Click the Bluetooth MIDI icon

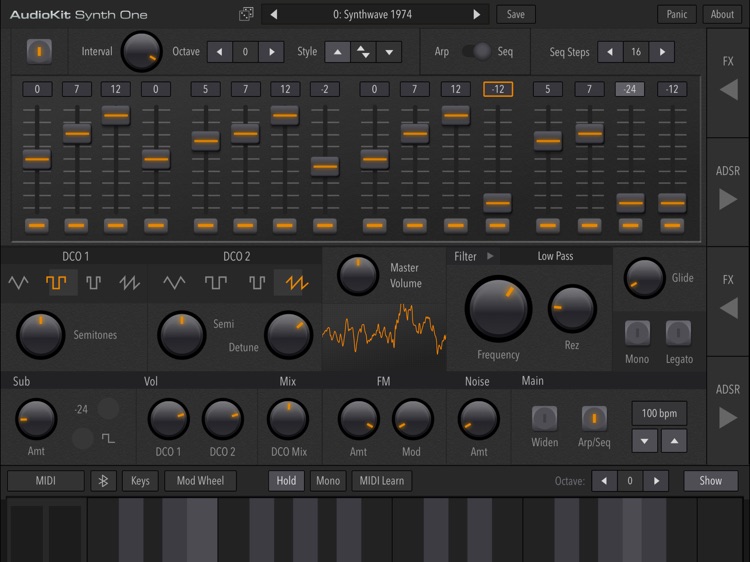(103, 481)
